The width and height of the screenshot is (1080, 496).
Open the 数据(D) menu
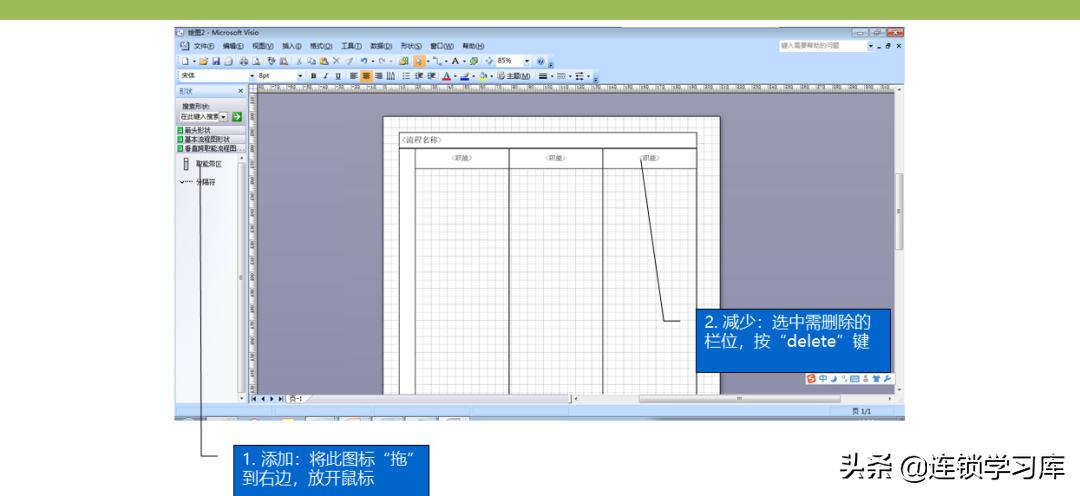pyautogui.click(x=381, y=46)
